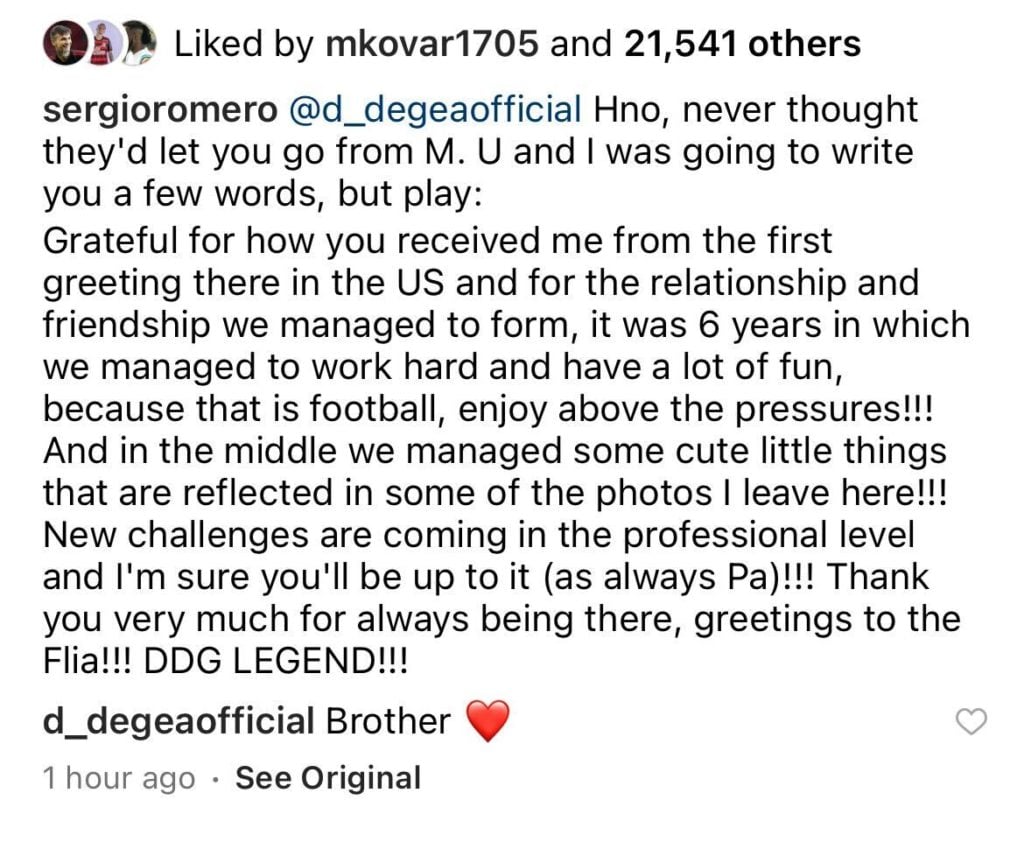This screenshot has height=856, width=1024.
Task: Click the New challenges are coming sentence
Action: 479,535
